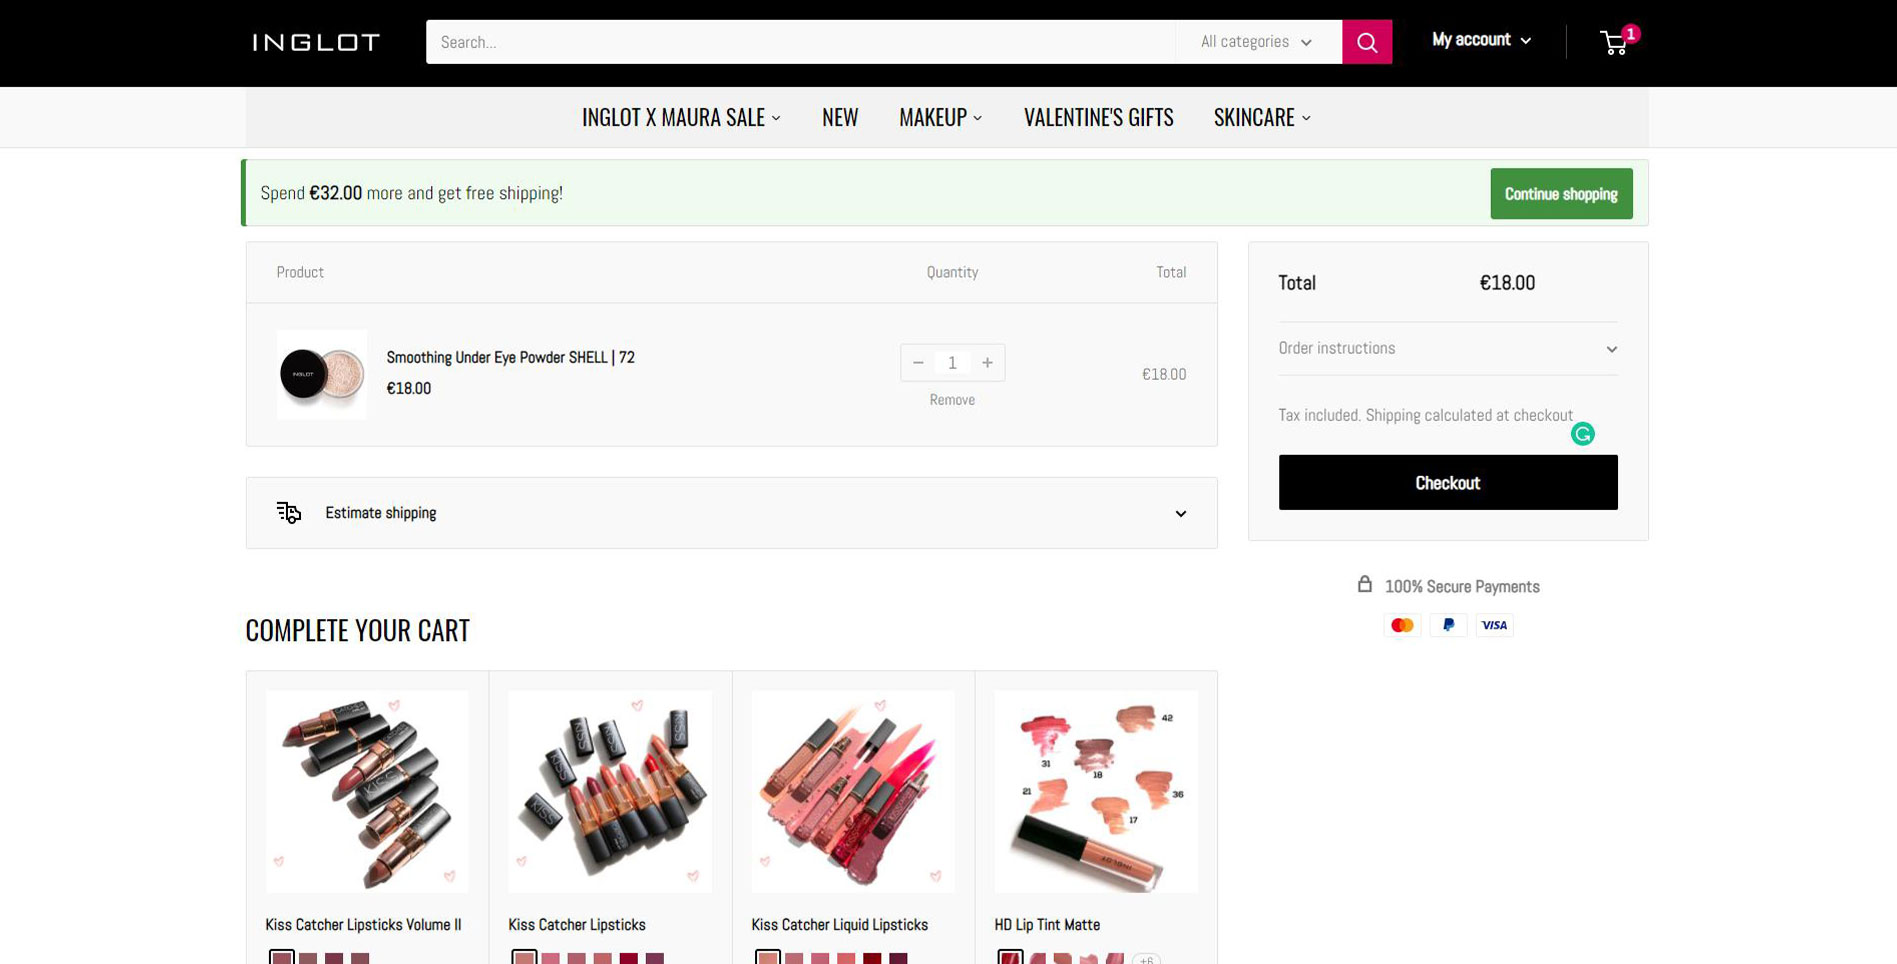
Task: Click the Estimate shipping truck icon
Action: pos(289,513)
